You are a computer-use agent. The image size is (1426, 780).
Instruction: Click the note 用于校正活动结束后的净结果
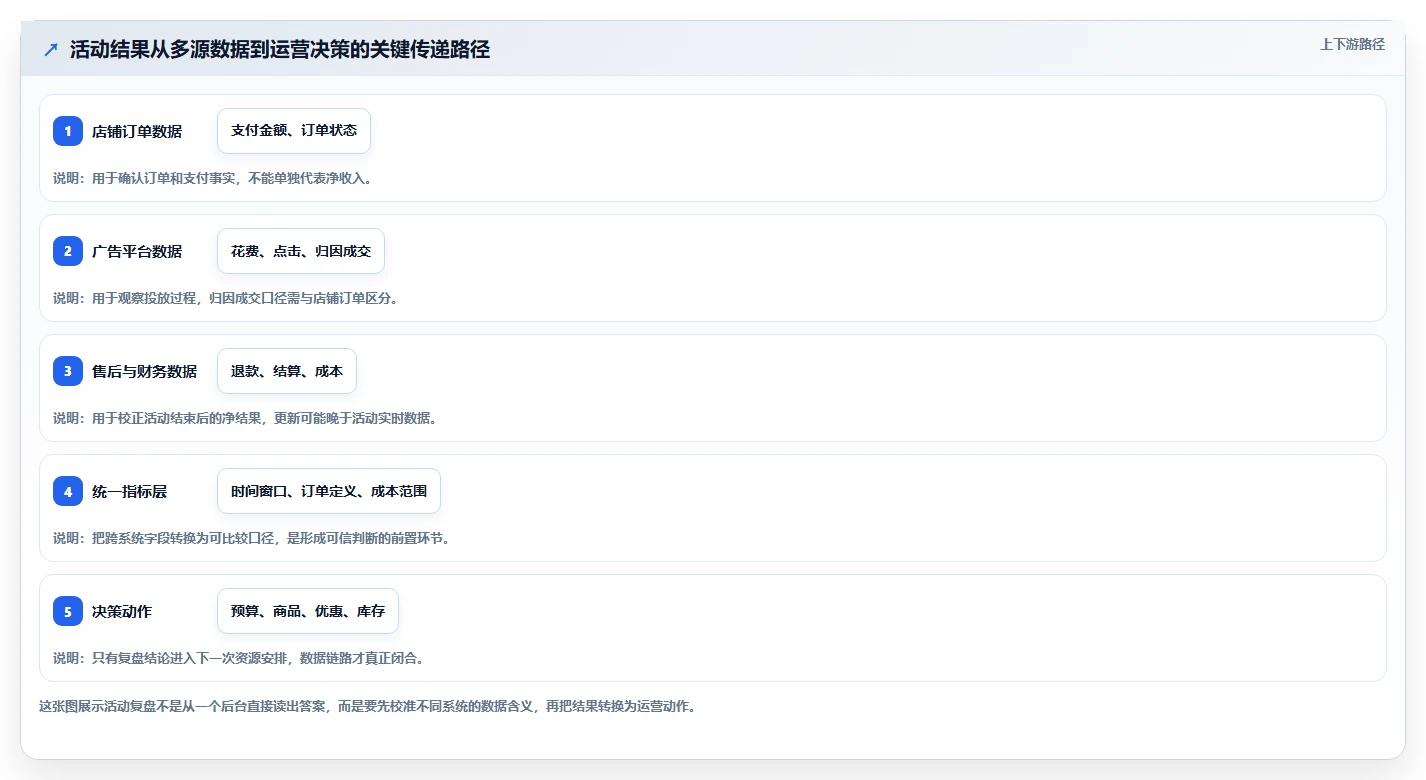click(x=177, y=418)
